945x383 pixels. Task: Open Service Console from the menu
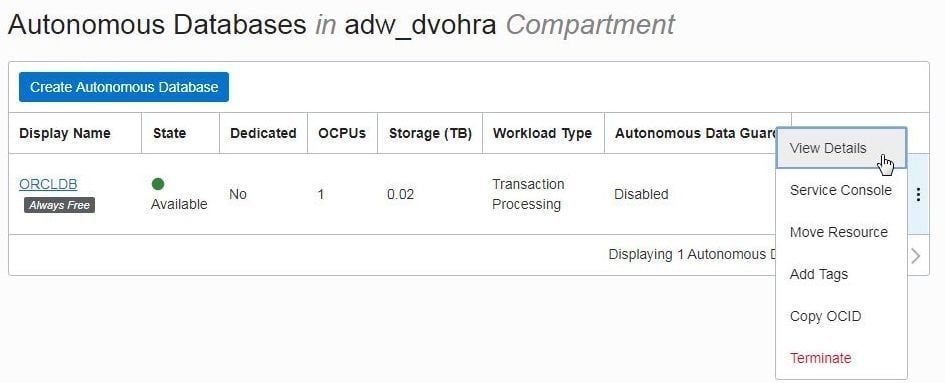click(x=841, y=190)
